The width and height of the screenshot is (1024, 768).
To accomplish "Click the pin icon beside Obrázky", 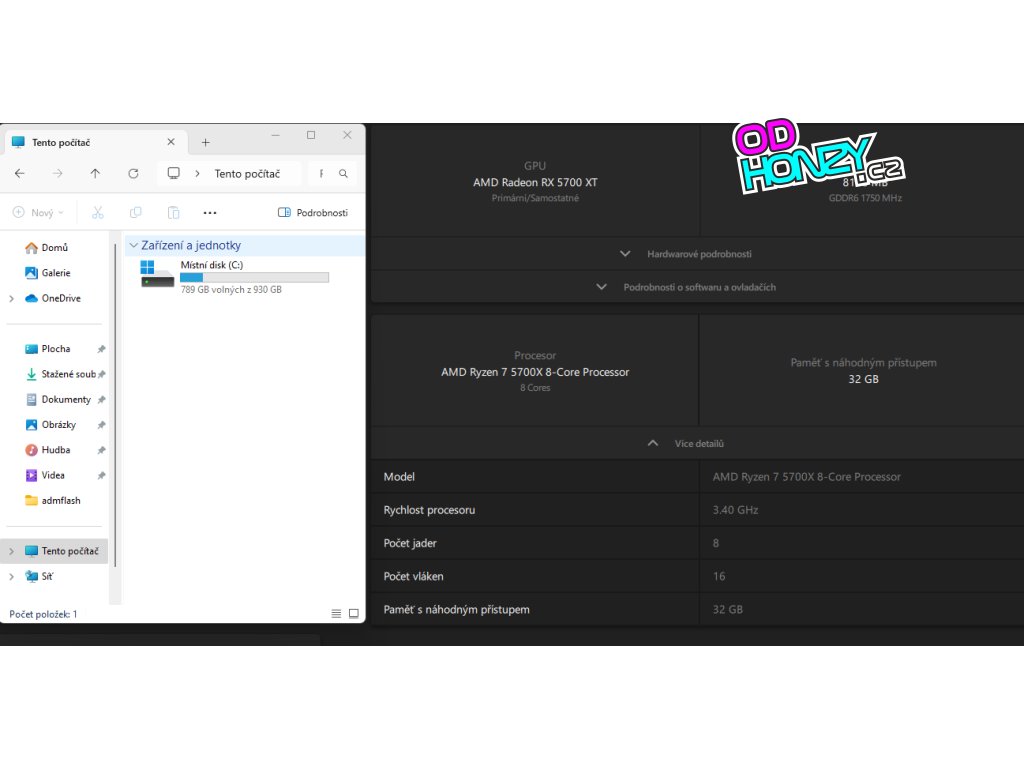I will (101, 425).
